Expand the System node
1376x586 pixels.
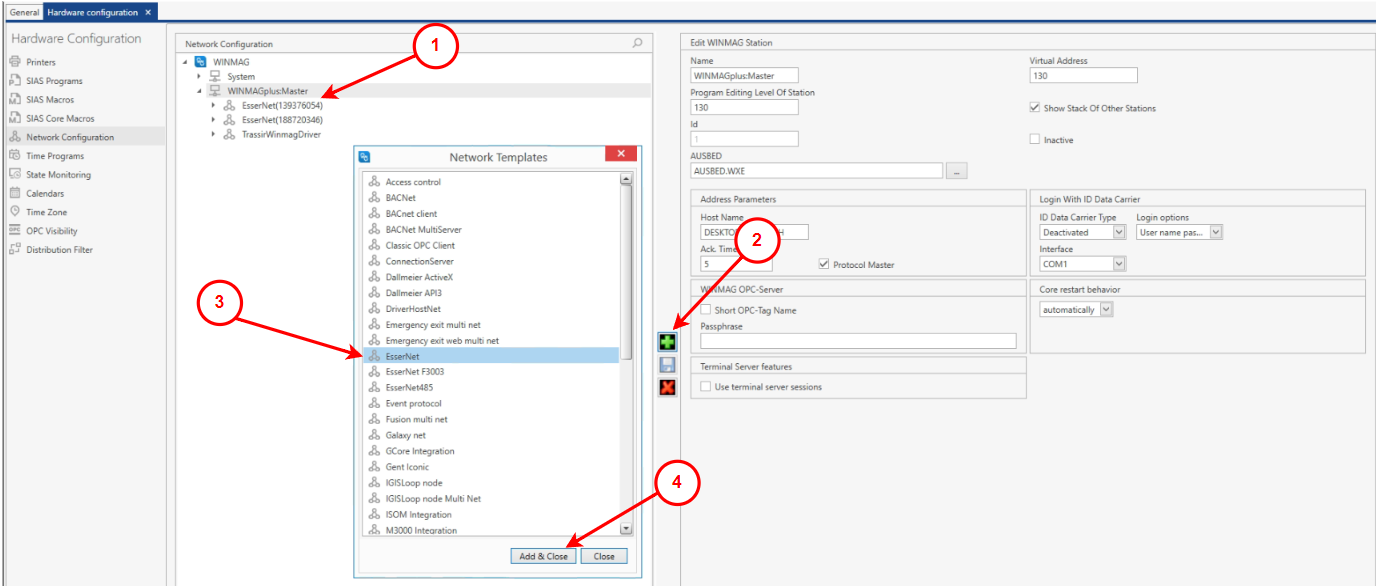200,76
